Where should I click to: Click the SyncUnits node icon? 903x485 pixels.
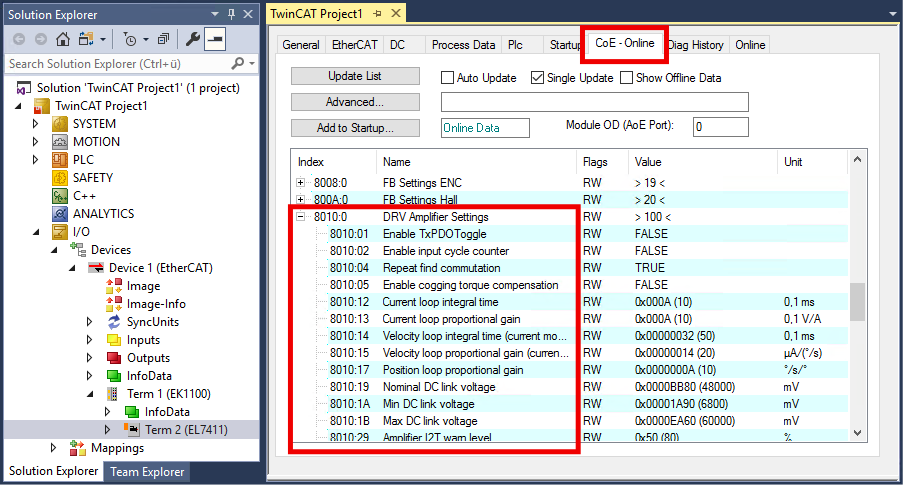click(x=114, y=321)
